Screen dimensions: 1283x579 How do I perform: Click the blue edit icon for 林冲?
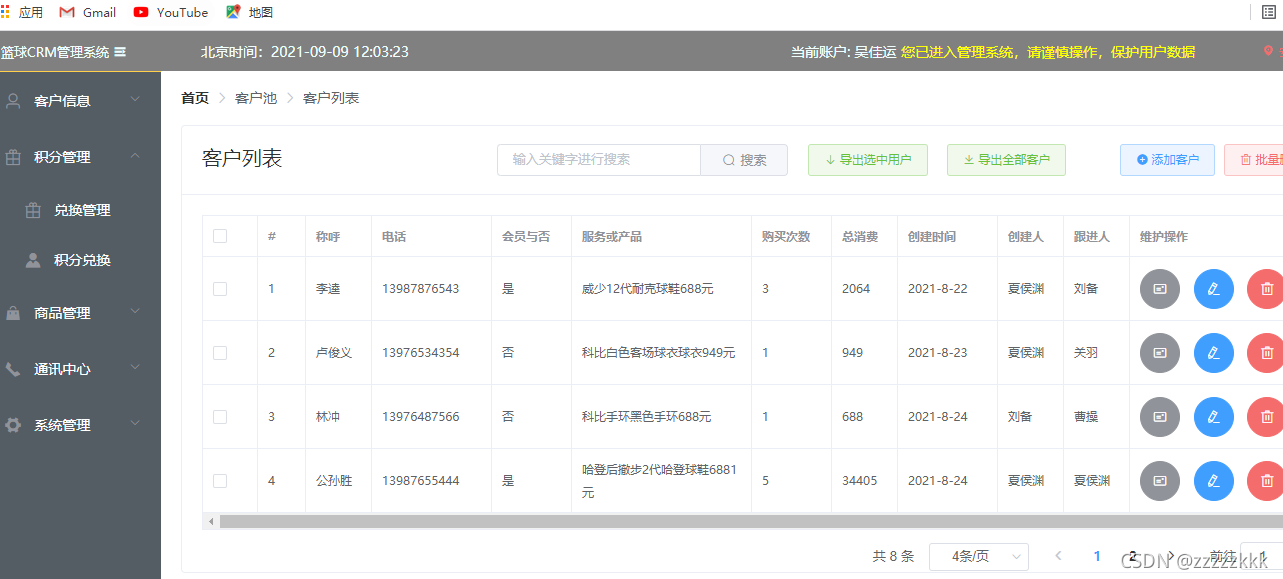point(1214,417)
